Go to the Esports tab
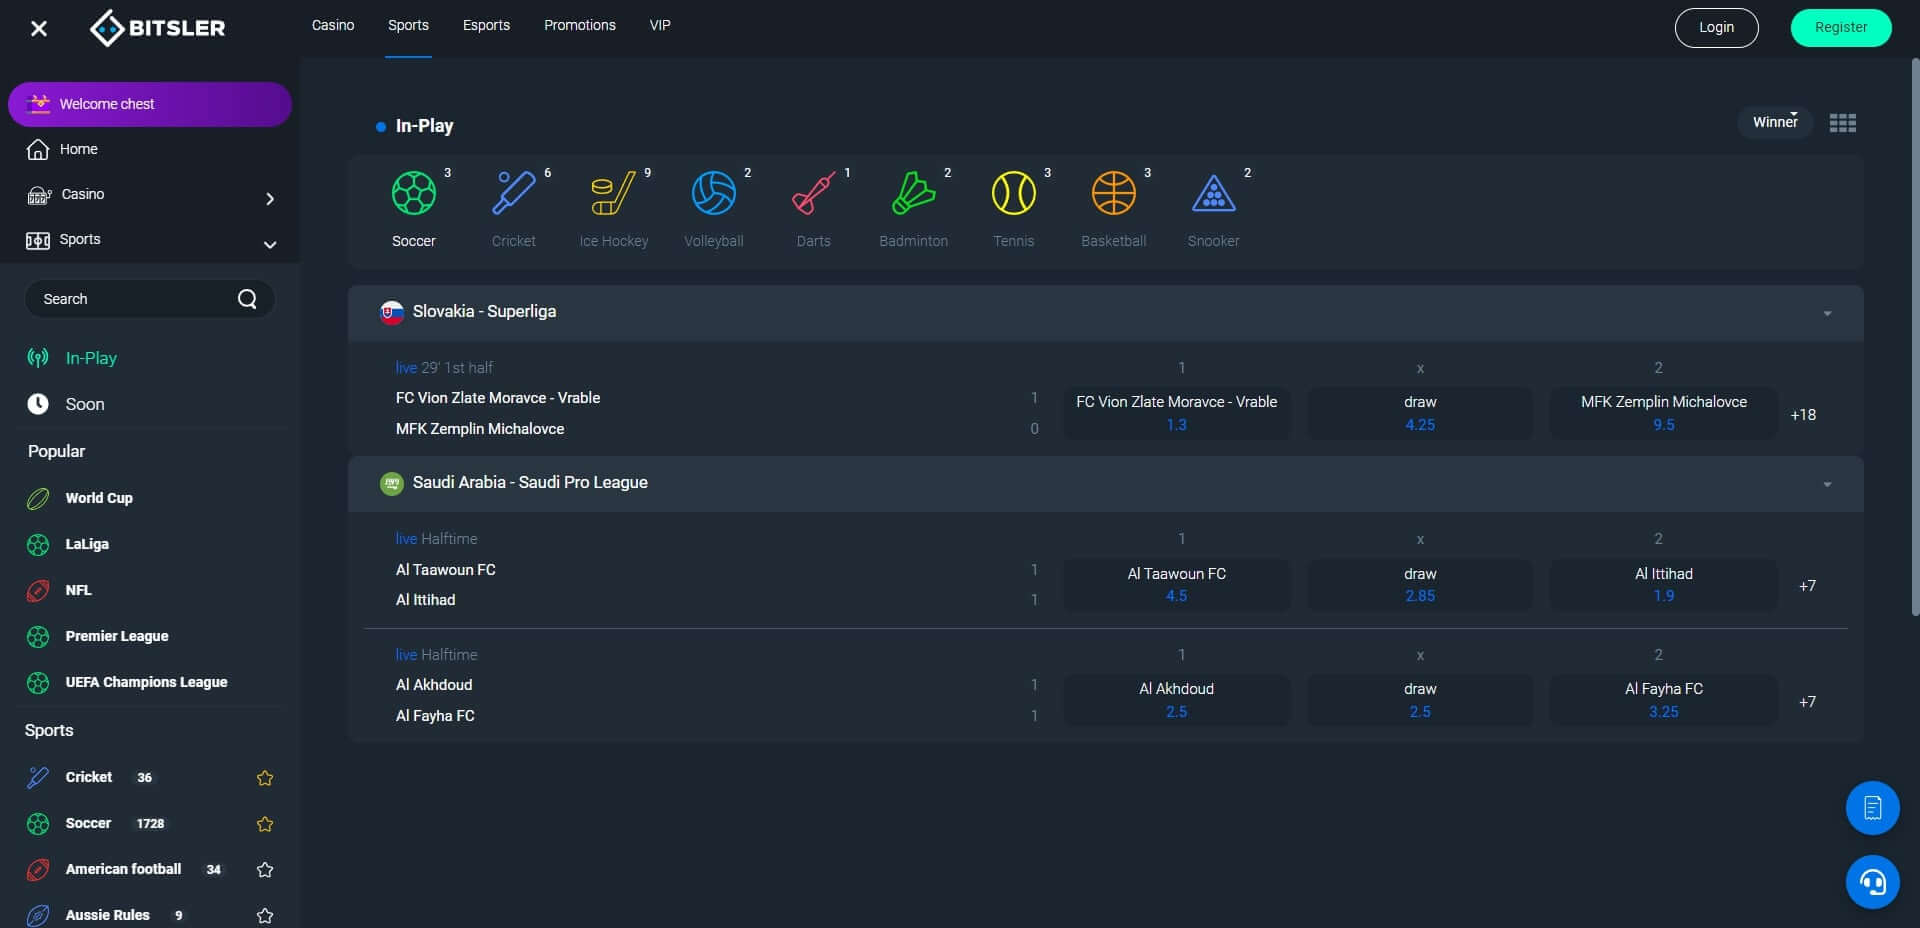This screenshot has height=928, width=1920. [486, 26]
